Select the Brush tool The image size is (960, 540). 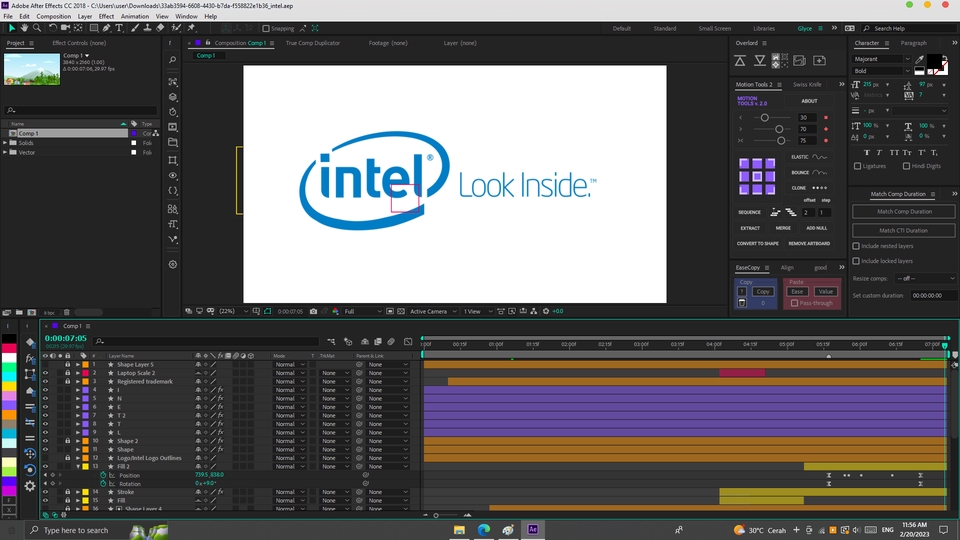pyautogui.click(x=135, y=28)
